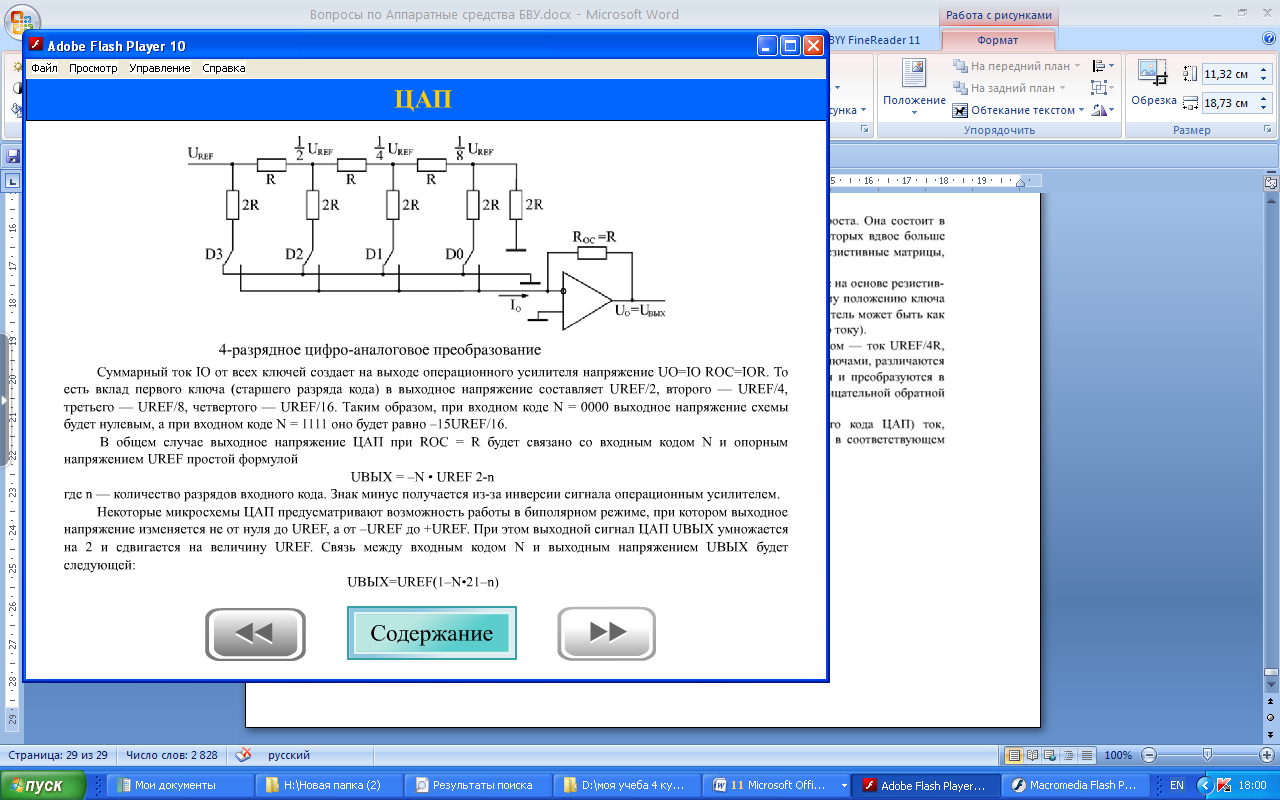Viewport: 1280px width, 800px height.
Task: Open the Содержание contents button
Action: coord(432,633)
